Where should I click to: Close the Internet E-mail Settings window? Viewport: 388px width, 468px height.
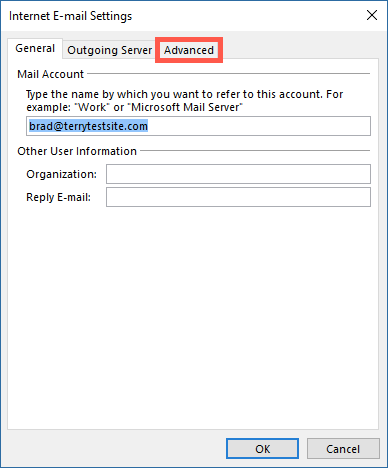coord(372,15)
